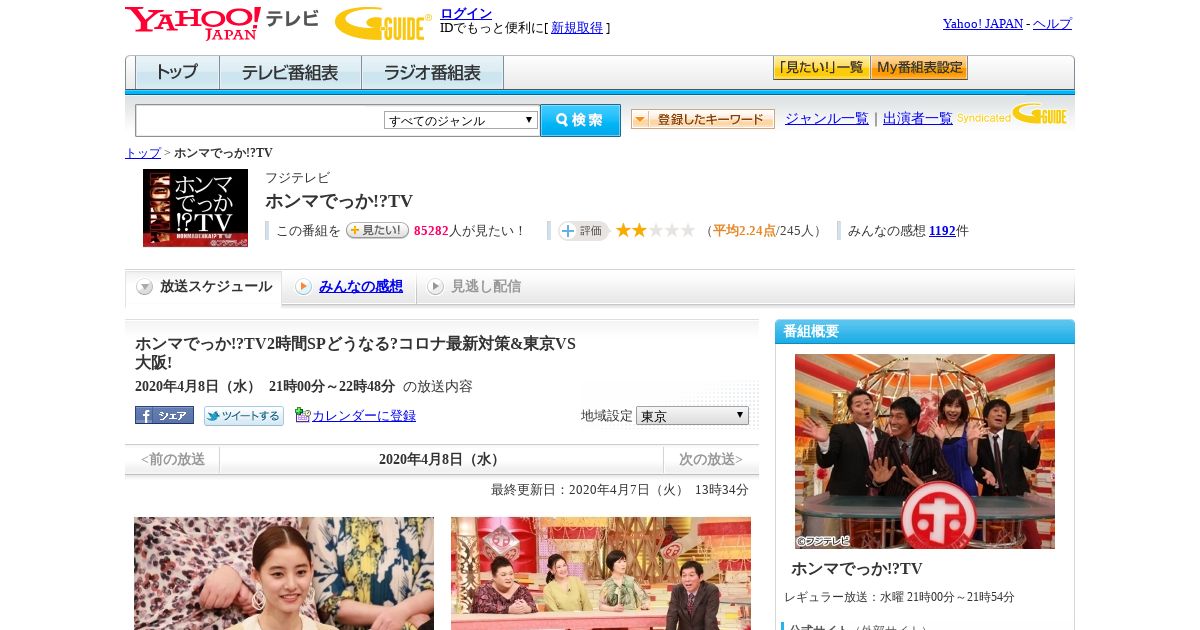The image size is (1200, 630).
Task: Switch to the みんなの感想 tab
Action: (349, 287)
